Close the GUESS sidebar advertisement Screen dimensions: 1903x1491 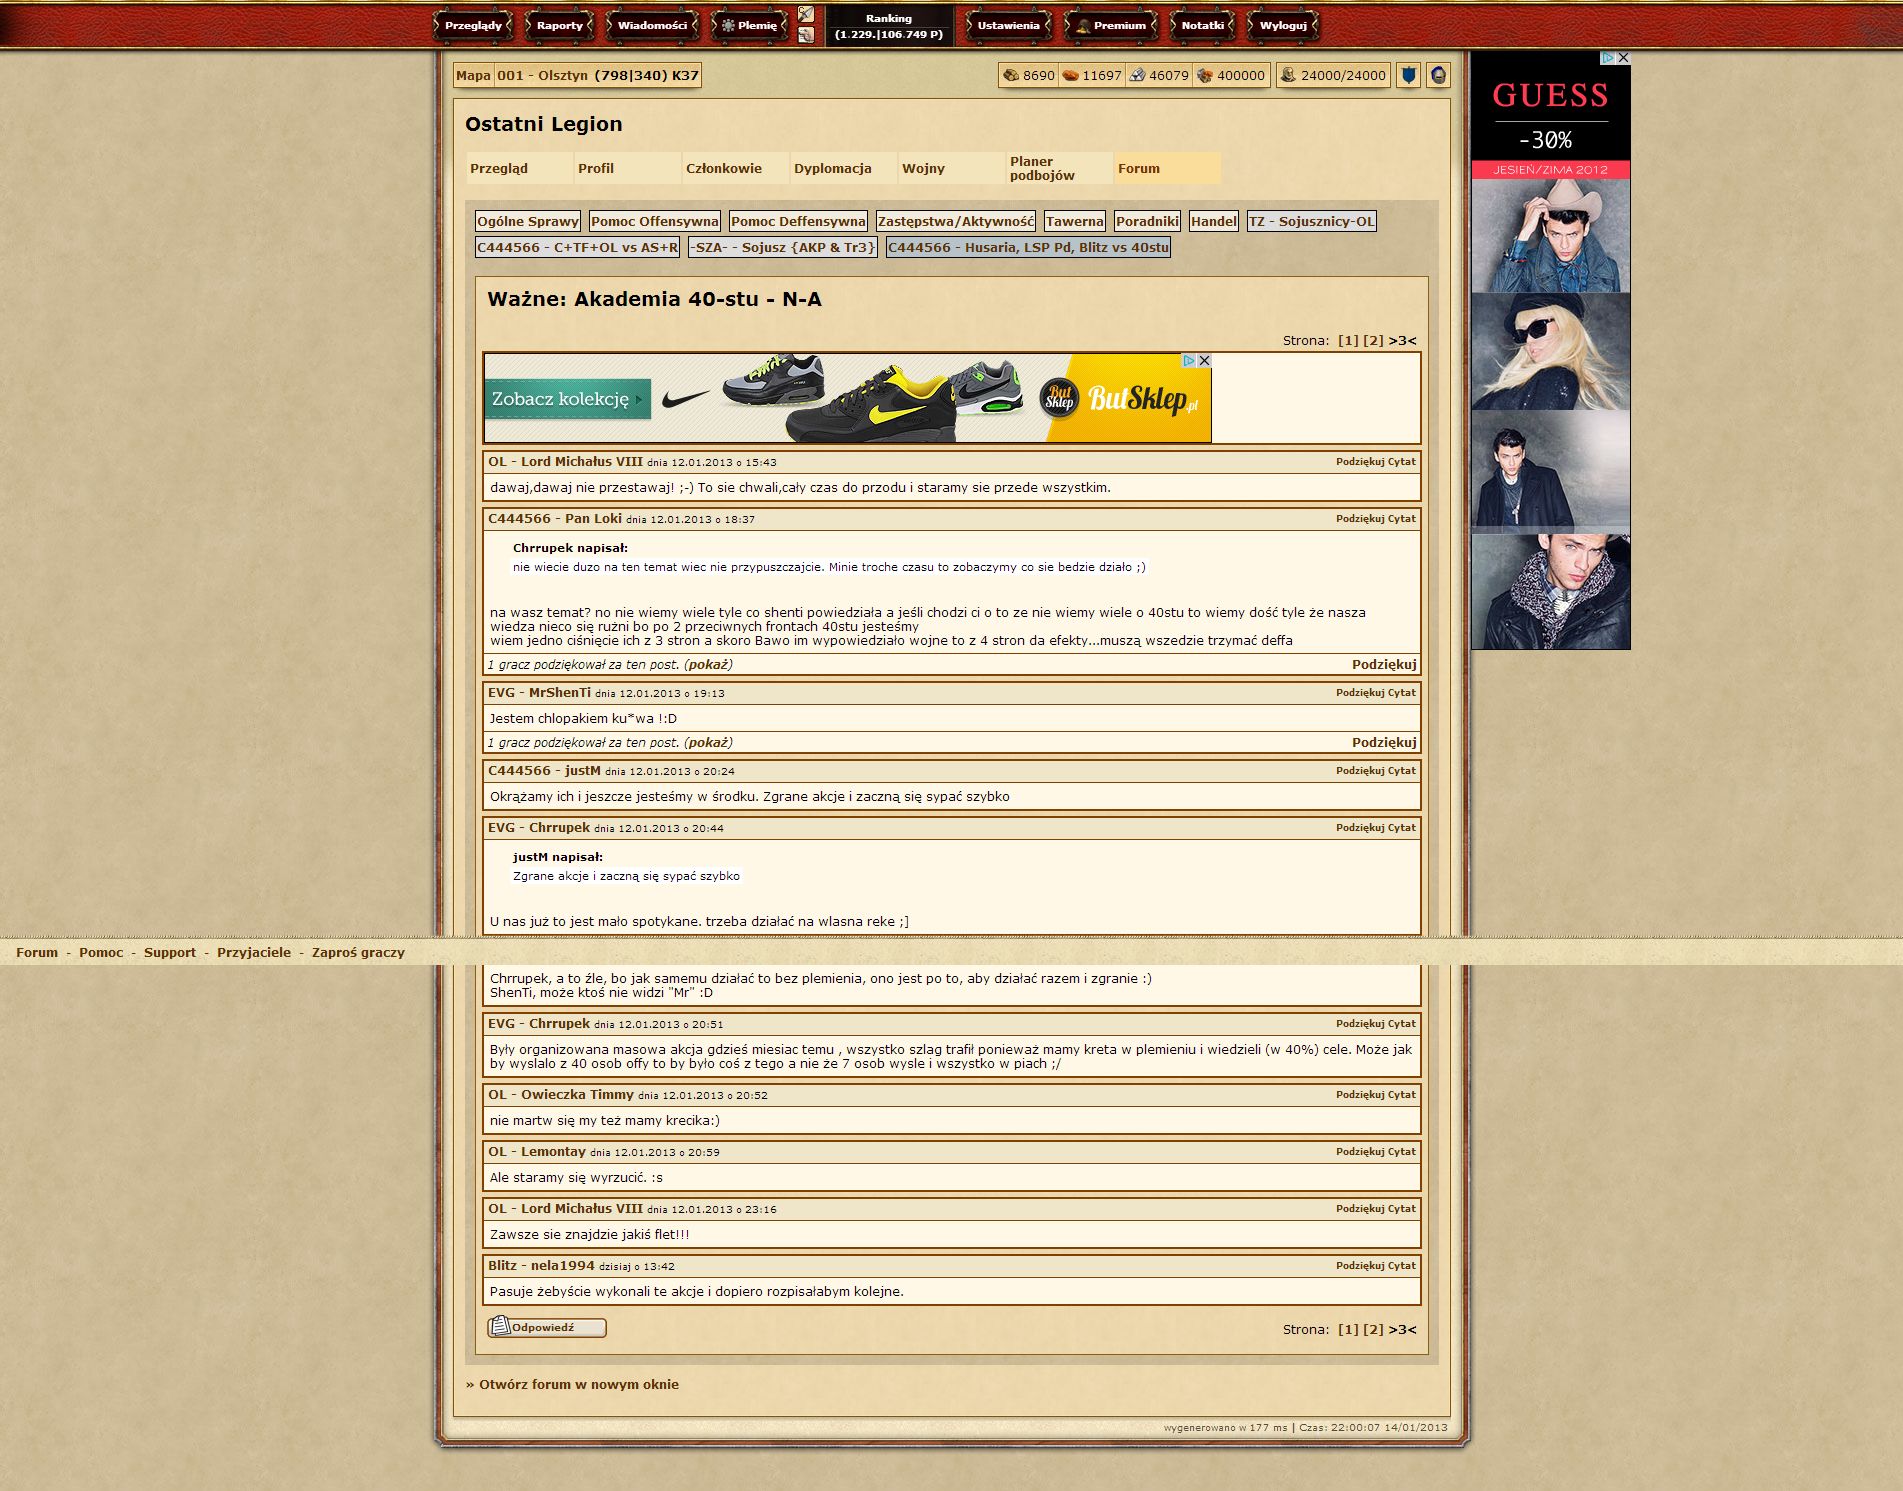pyautogui.click(x=1623, y=58)
